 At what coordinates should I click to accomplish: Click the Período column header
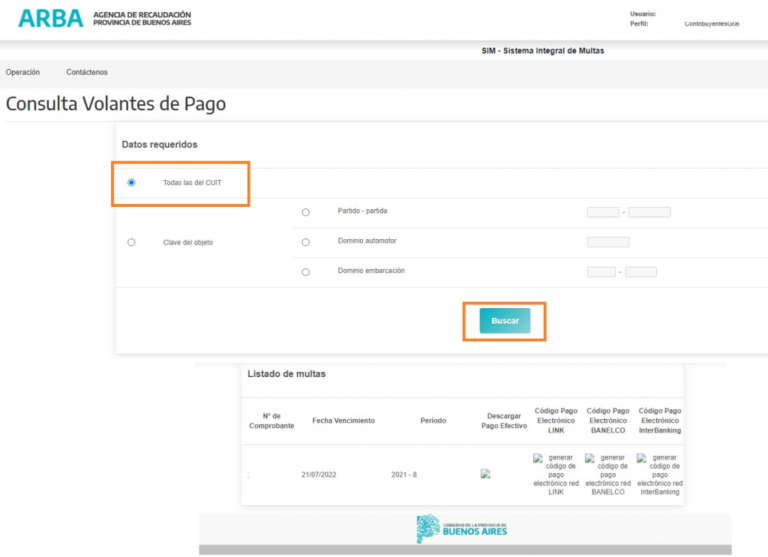tap(433, 420)
